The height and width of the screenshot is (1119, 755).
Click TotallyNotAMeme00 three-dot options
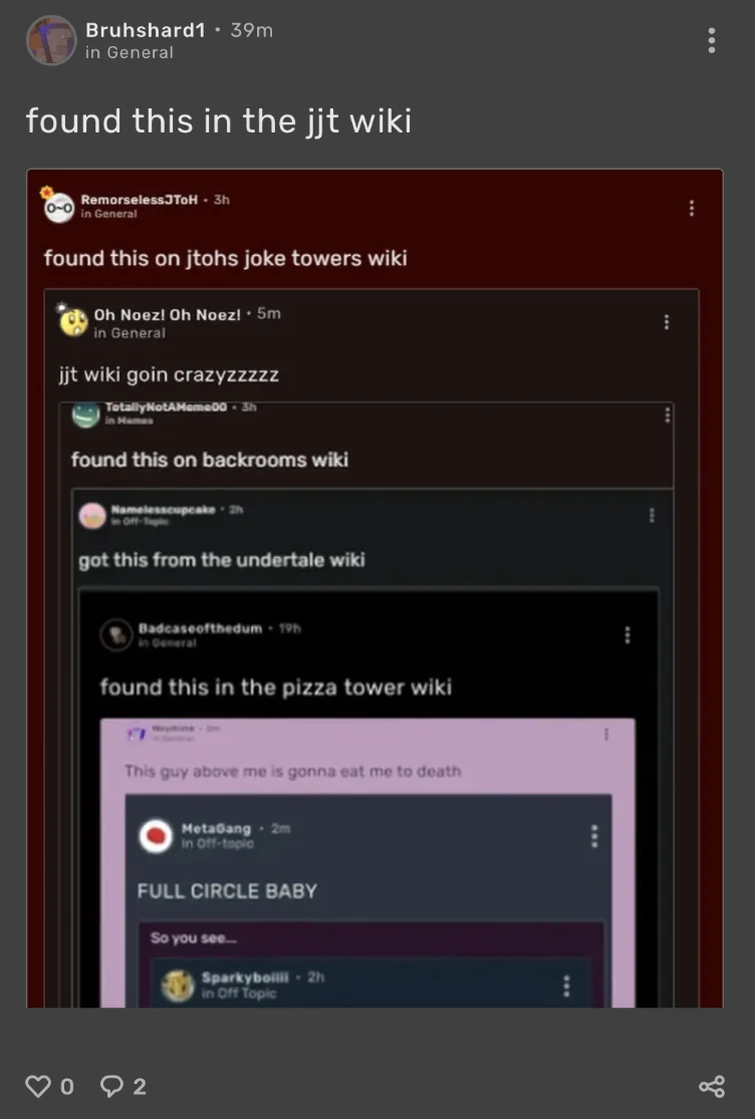click(x=667, y=415)
